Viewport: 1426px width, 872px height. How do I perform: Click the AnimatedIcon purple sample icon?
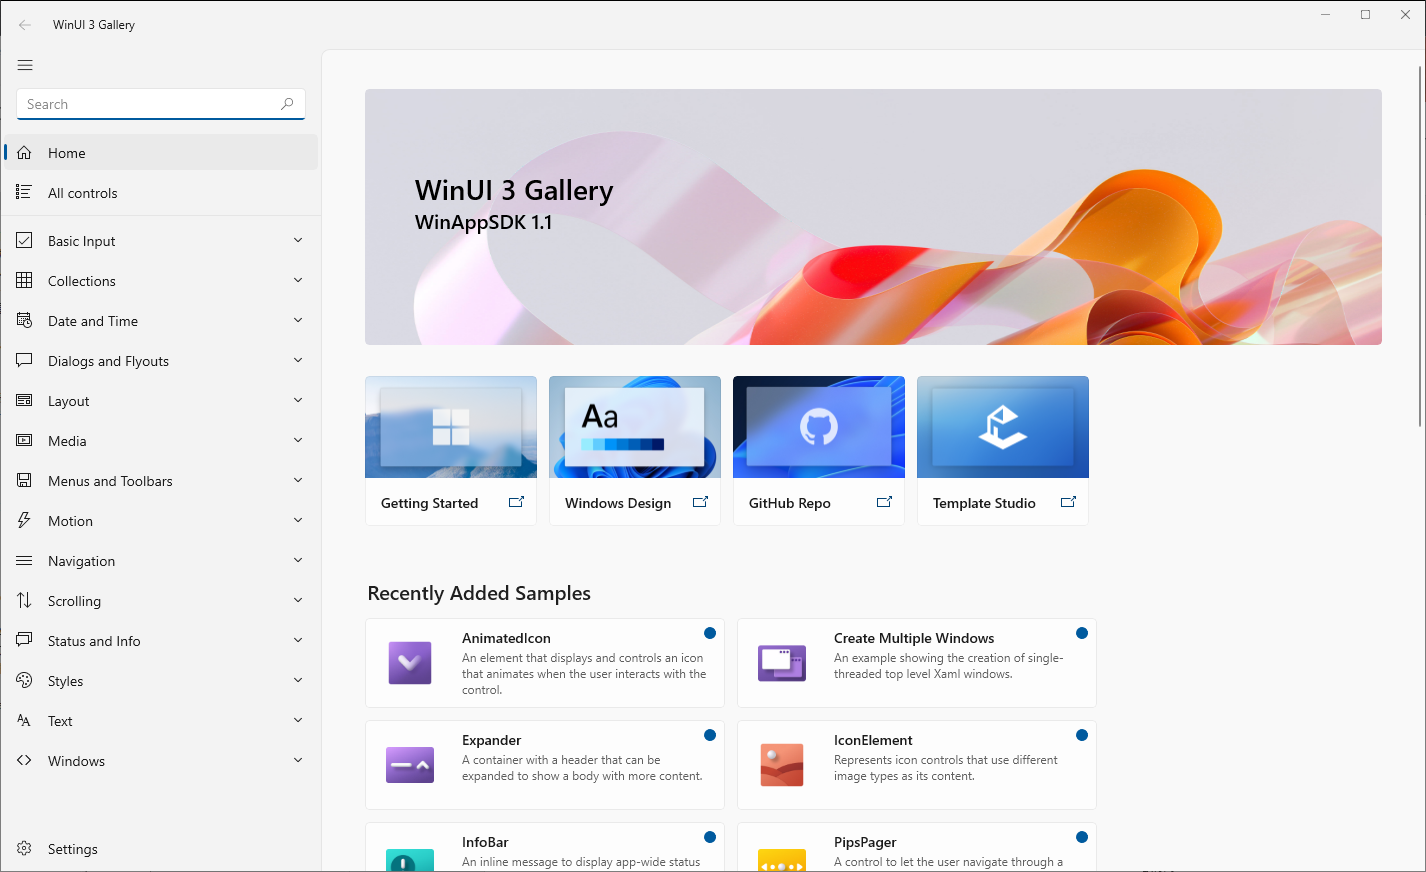410,663
